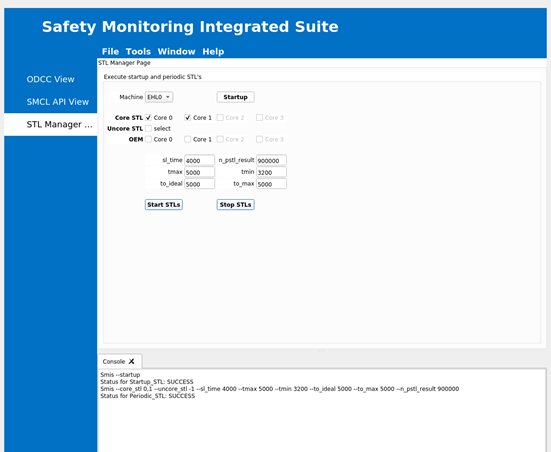The width and height of the screenshot is (551, 452).
Task: Select the STL Manager sidebar item
Action: pos(51,124)
